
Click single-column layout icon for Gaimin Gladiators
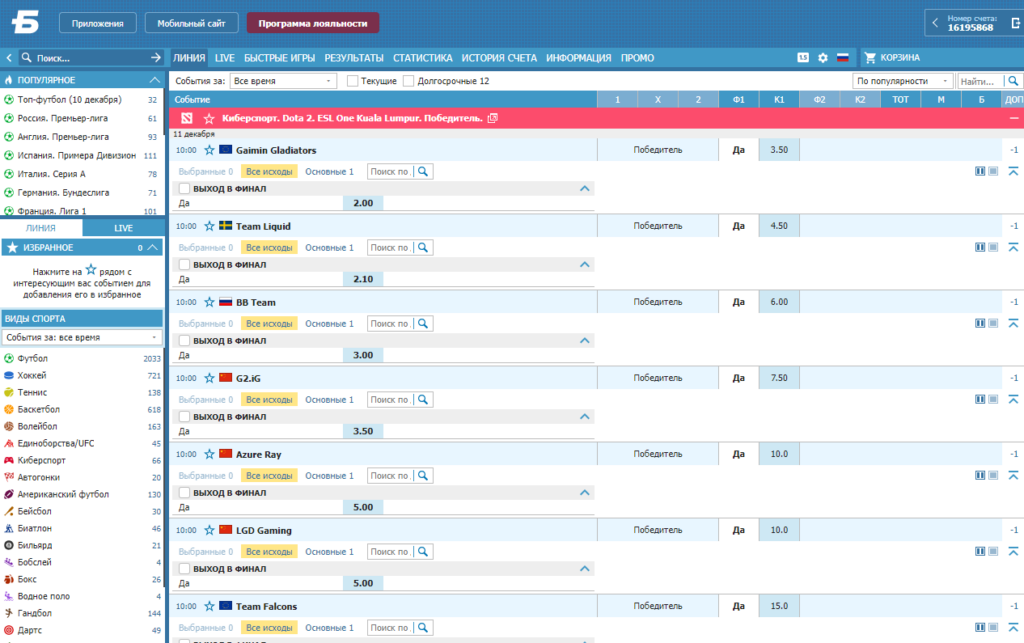(993, 171)
